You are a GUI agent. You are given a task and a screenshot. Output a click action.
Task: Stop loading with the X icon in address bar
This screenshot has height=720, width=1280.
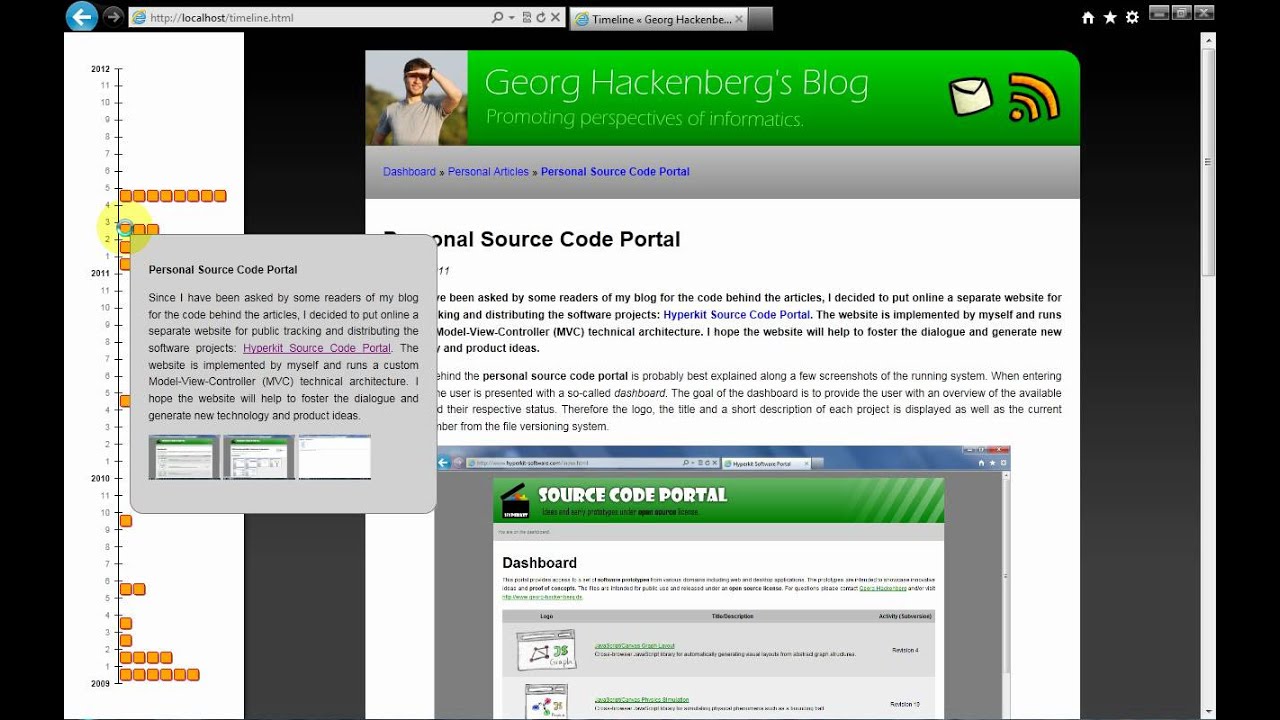coord(555,18)
